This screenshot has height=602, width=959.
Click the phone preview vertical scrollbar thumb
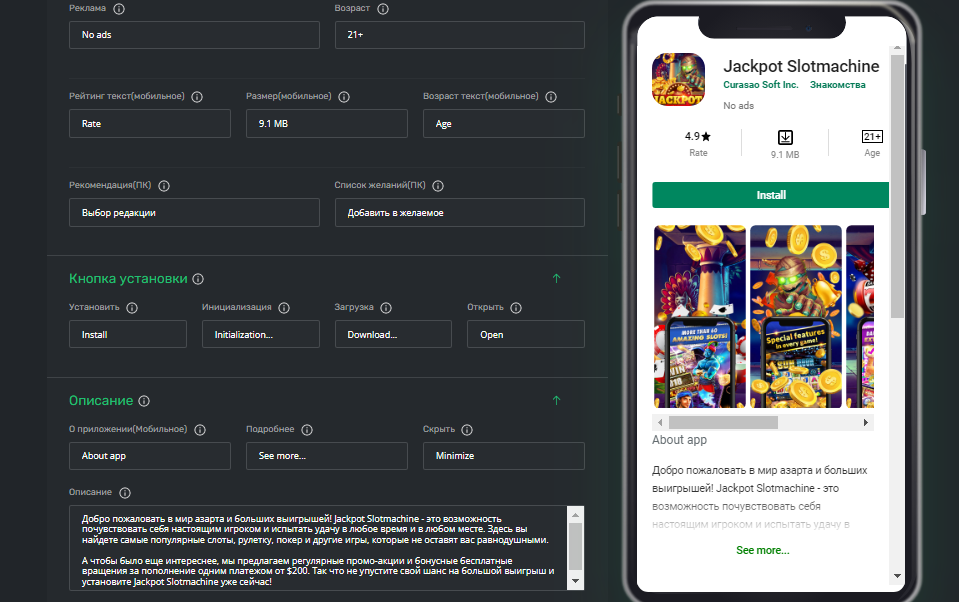tap(897, 187)
